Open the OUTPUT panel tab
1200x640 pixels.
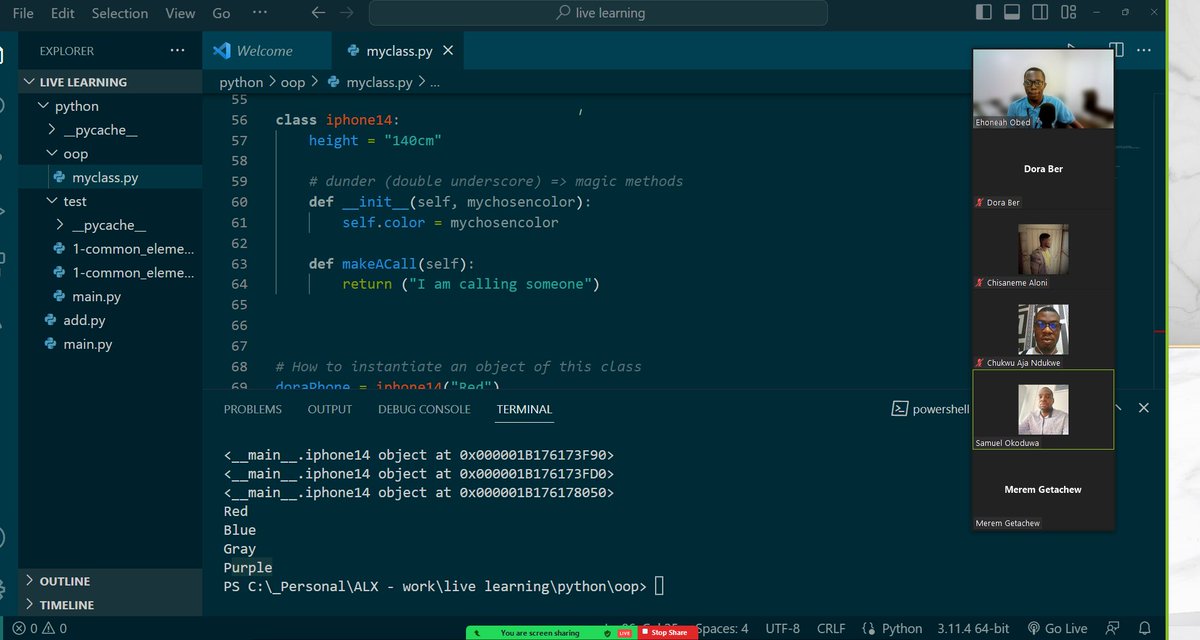pyautogui.click(x=330, y=409)
